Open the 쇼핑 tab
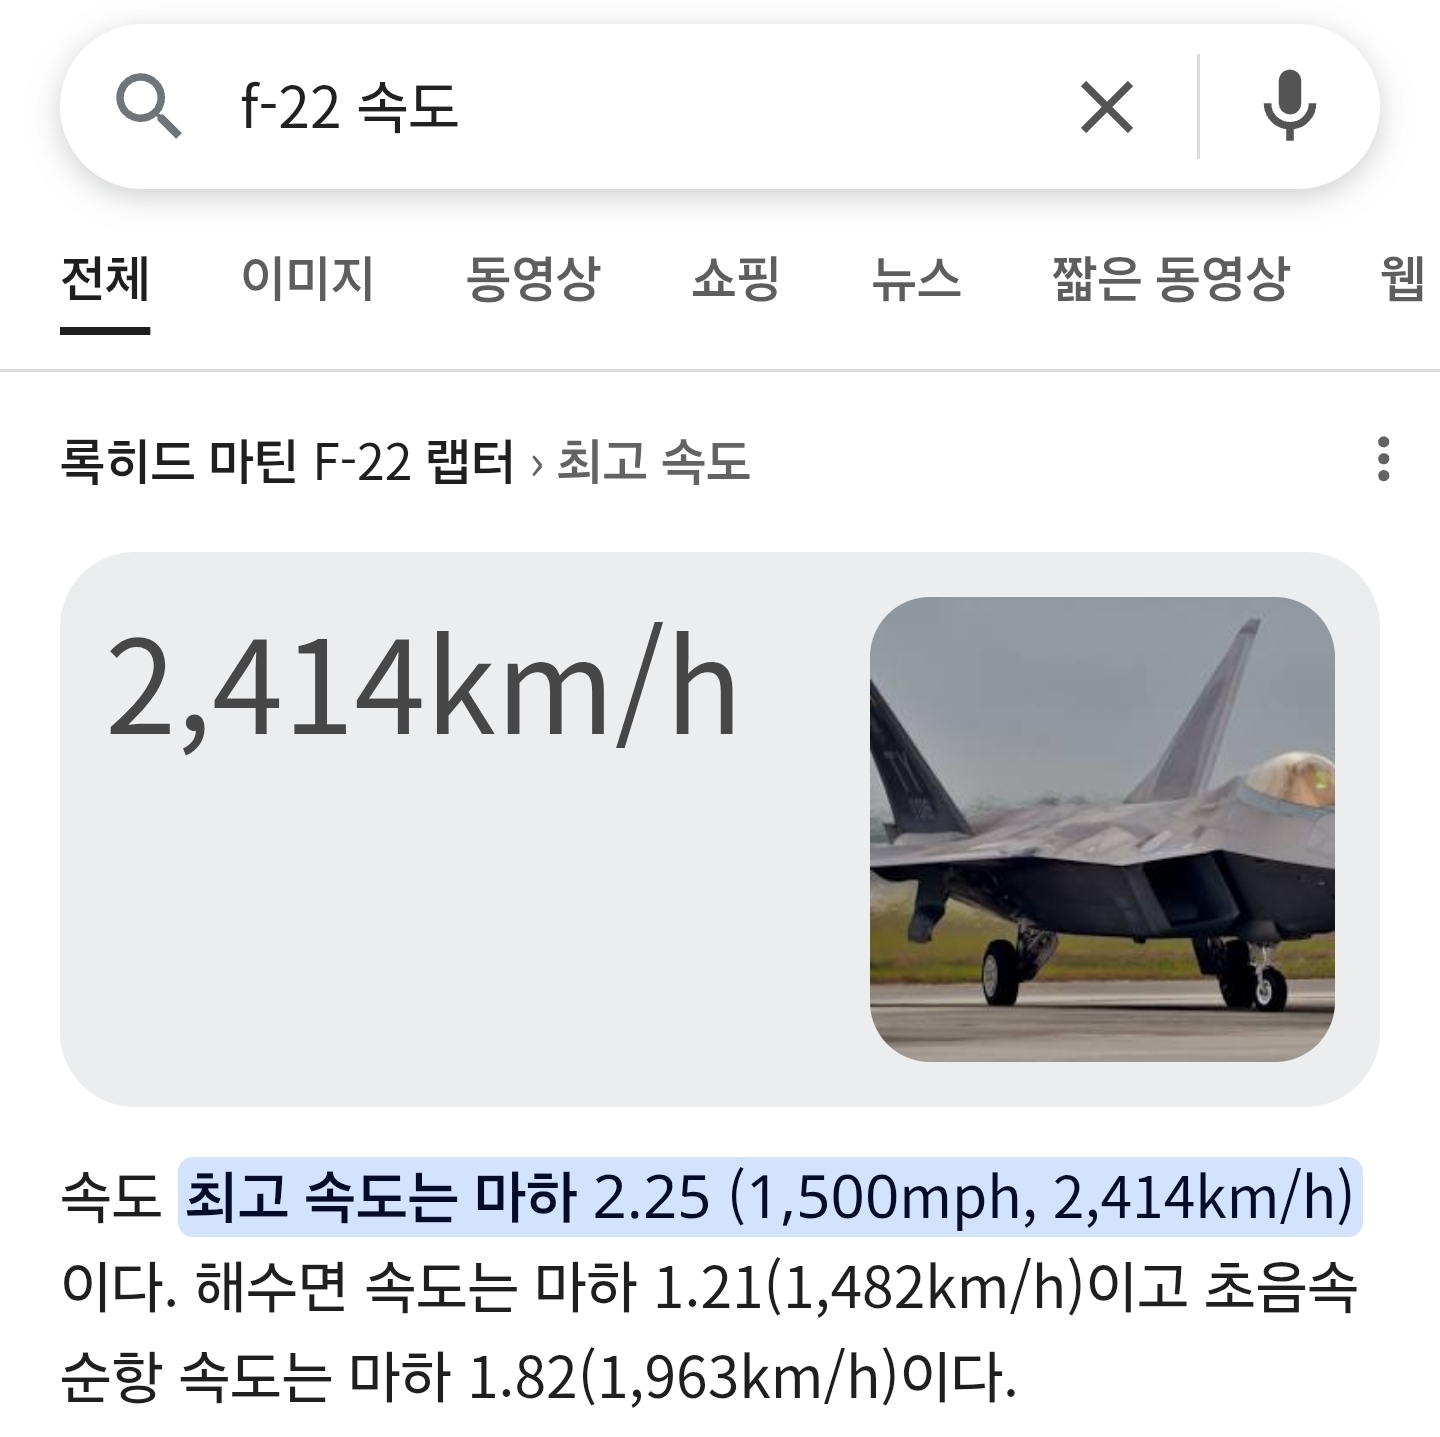The height and width of the screenshot is (1437, 1440). [x=735, y=279]
